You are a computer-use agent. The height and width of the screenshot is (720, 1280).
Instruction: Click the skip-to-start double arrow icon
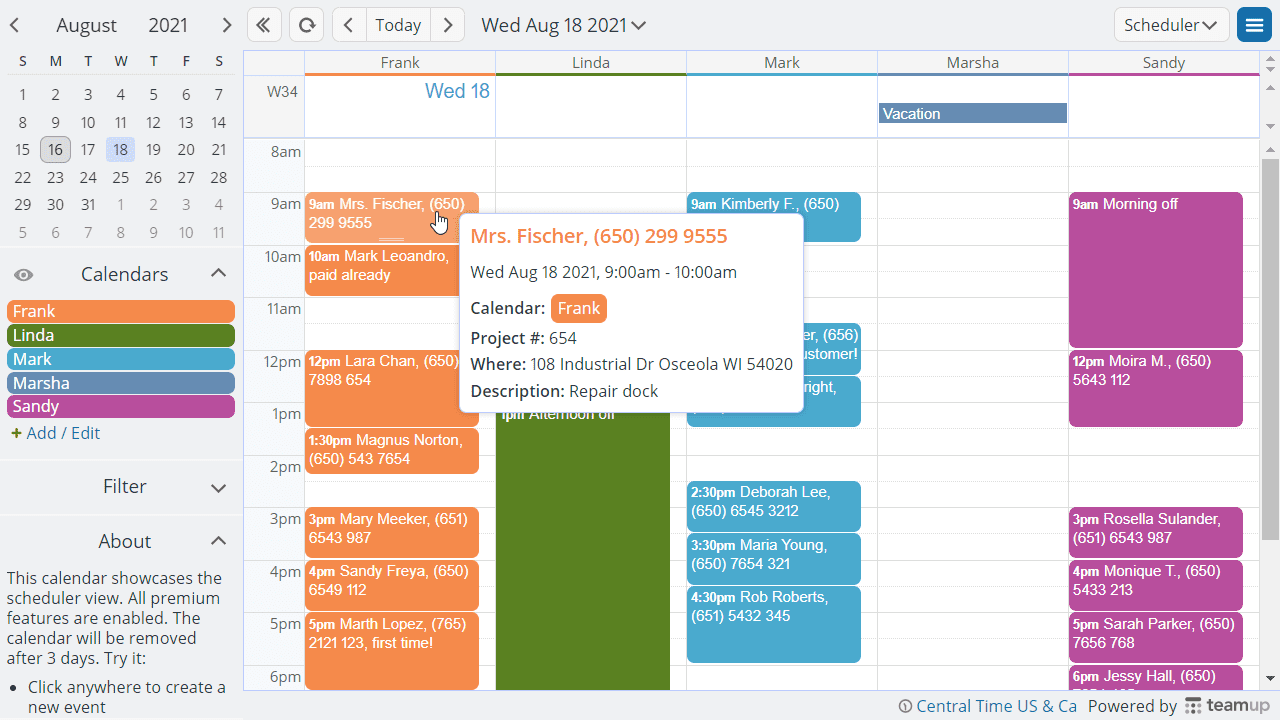coord(264,24)
